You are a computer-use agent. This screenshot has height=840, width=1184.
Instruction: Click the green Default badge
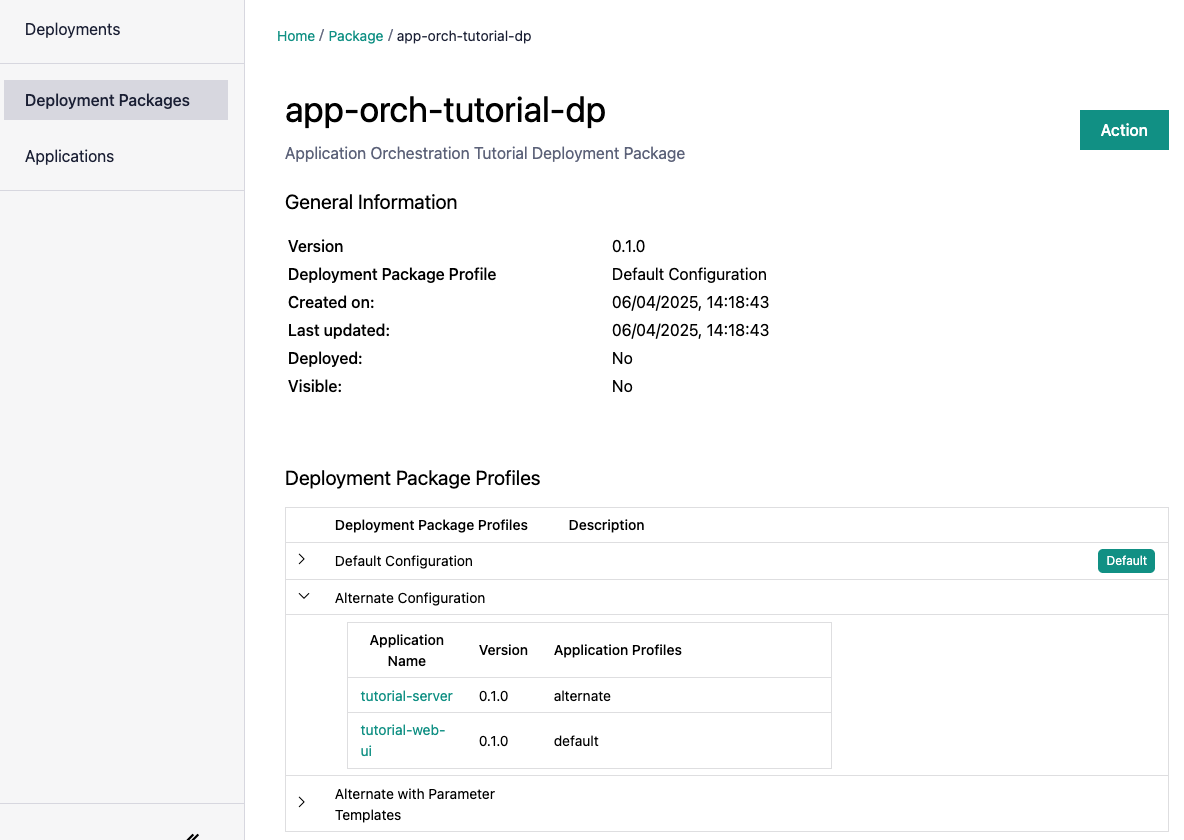click(1125, 561)
